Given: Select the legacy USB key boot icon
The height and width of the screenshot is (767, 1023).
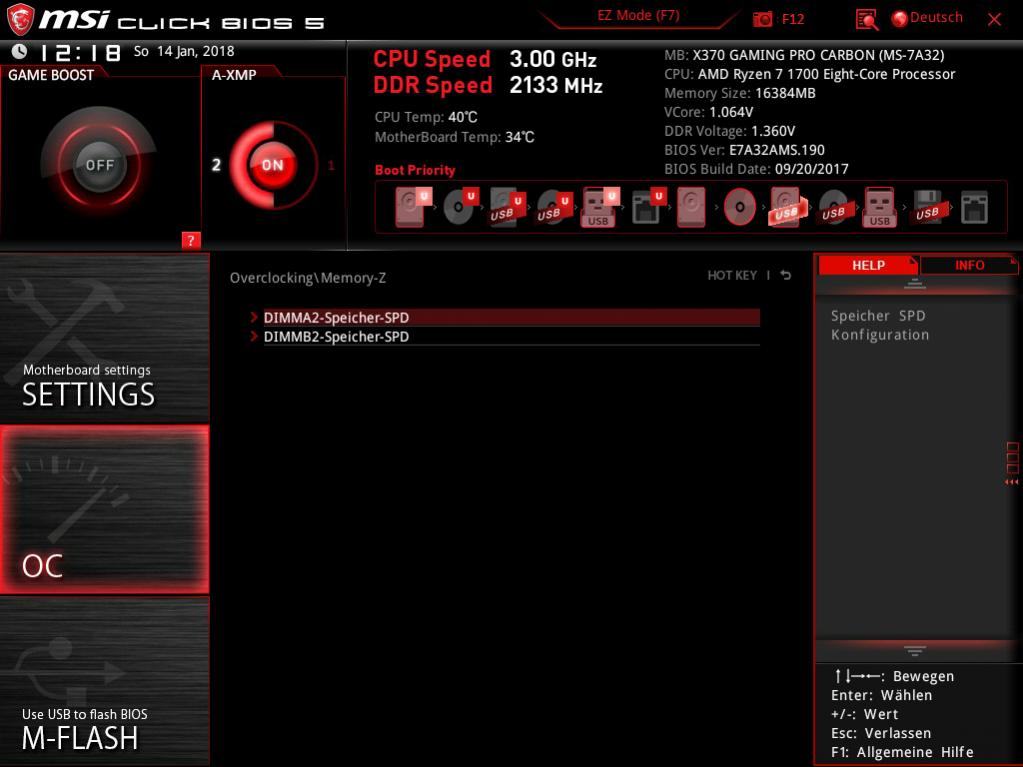Looking at the screenshot, I should pyautogui.click(x=879, y=207).
